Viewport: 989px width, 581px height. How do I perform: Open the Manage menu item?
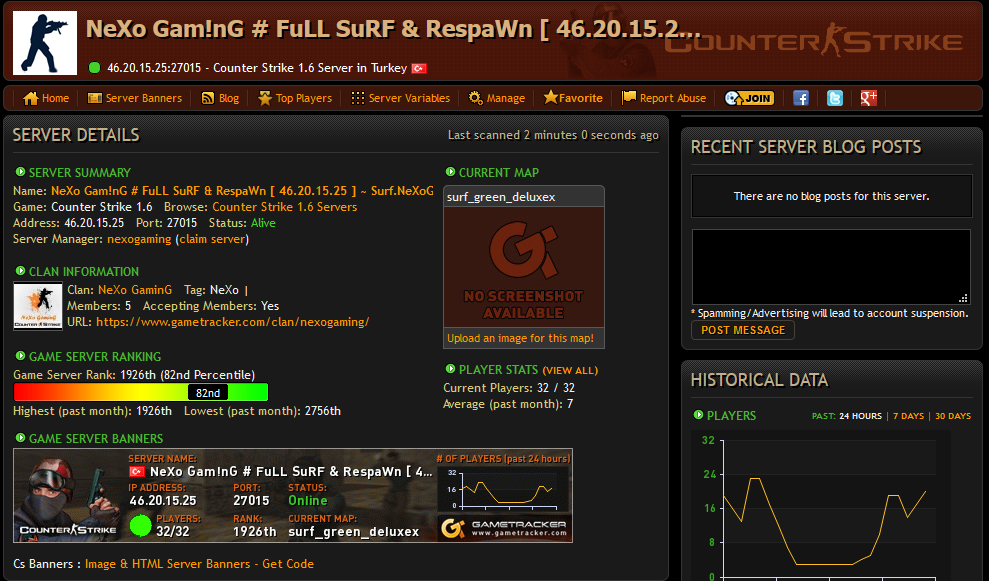pos(505,98)
